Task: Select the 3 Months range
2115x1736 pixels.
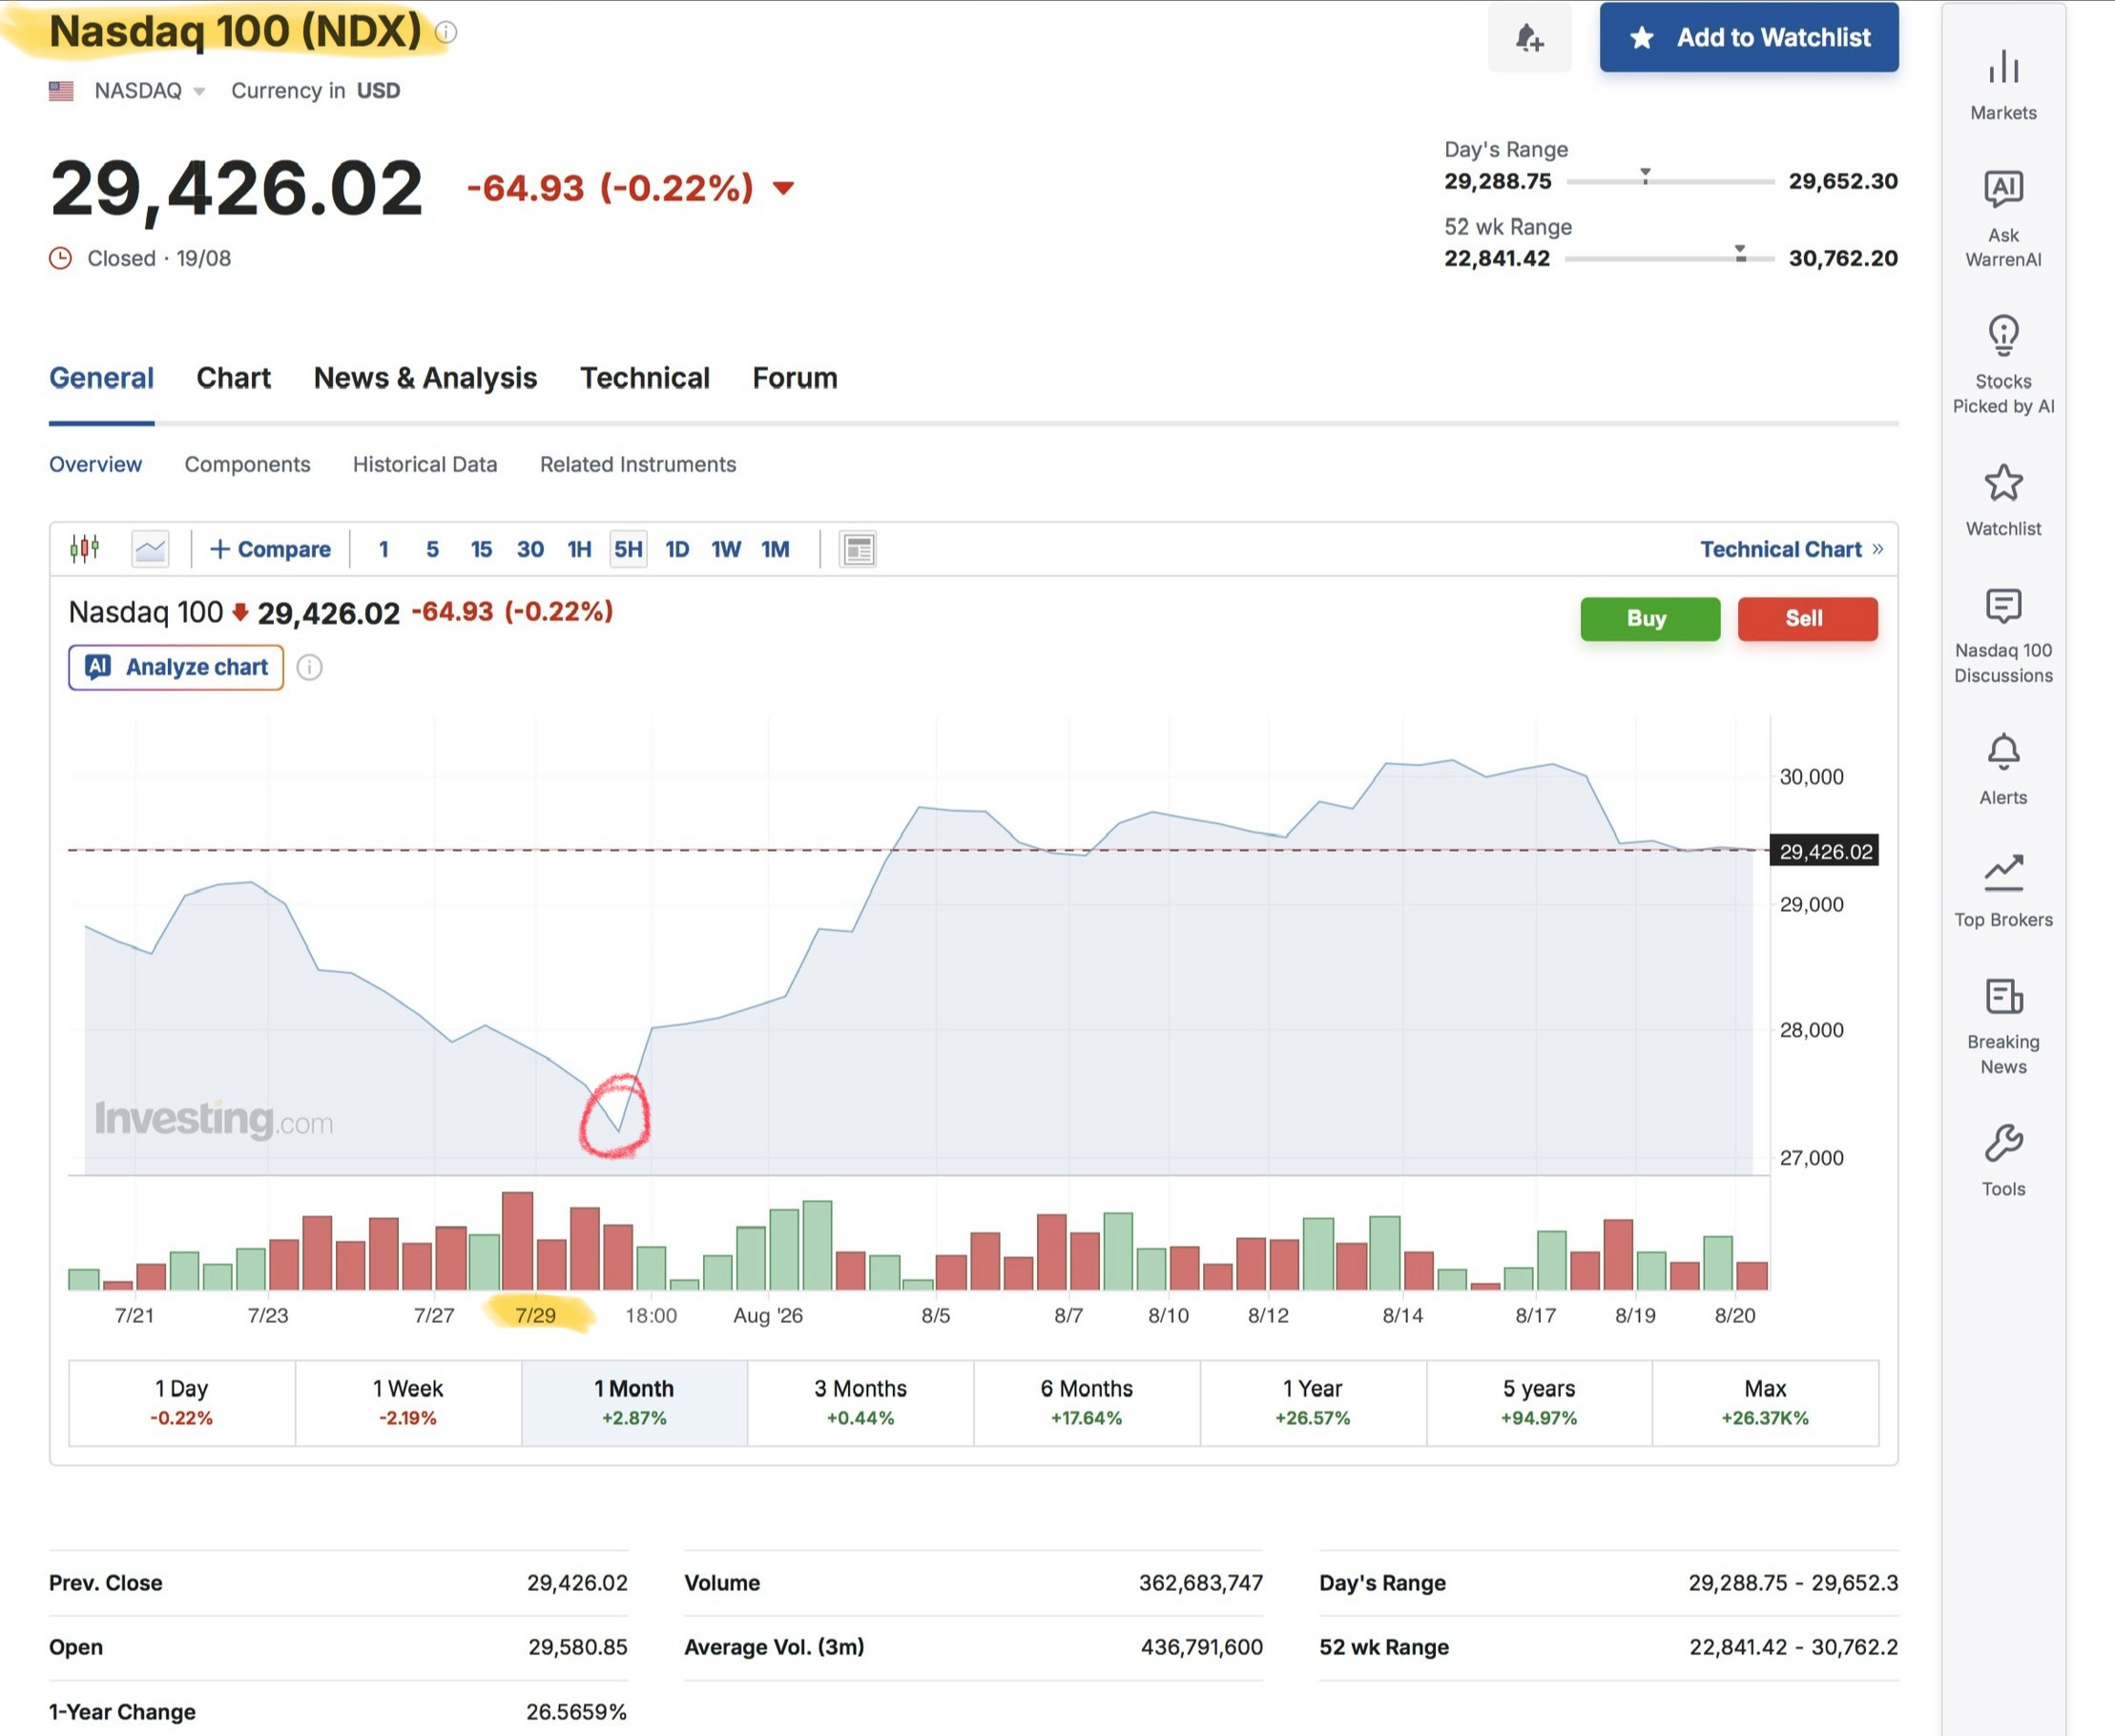Action: [860, 1402]
